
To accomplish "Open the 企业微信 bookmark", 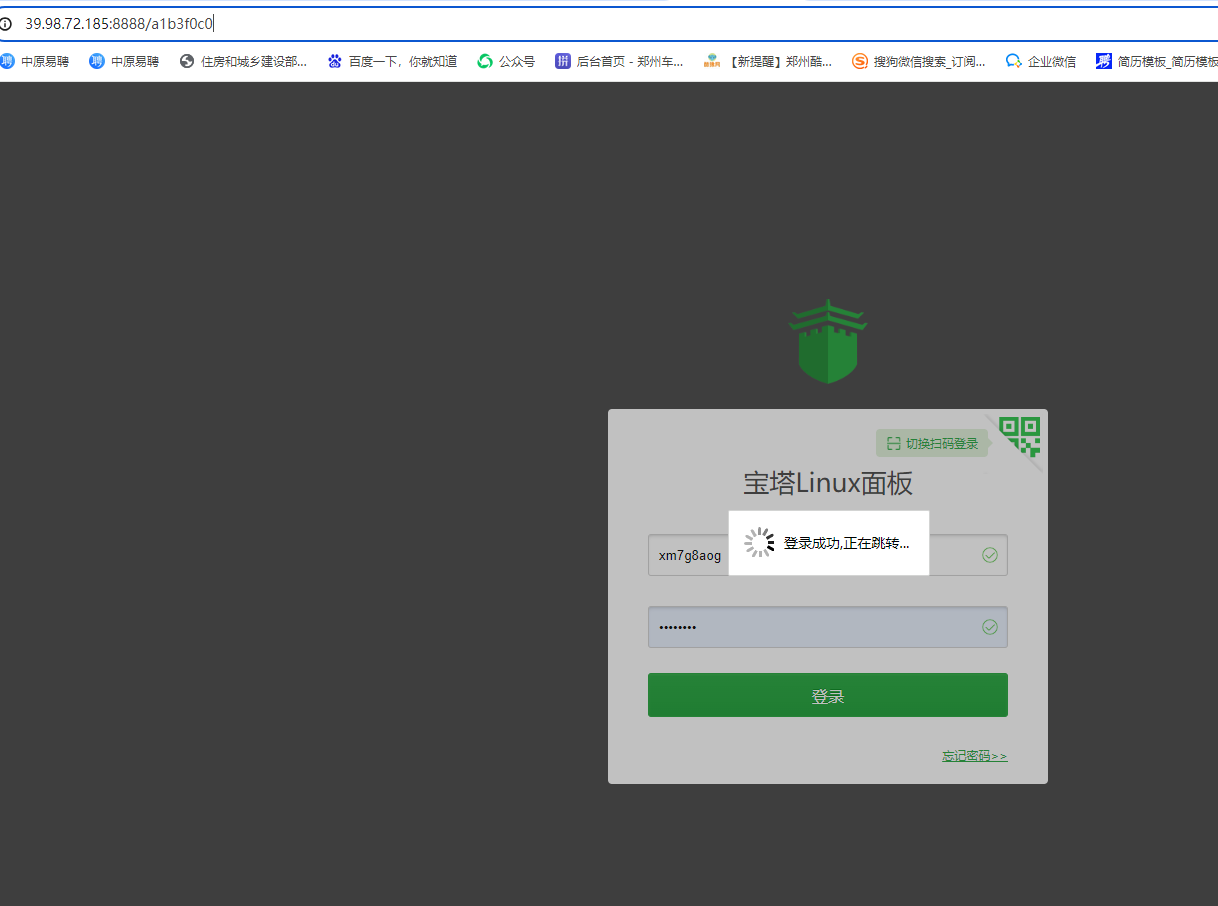I will 1041,61.
